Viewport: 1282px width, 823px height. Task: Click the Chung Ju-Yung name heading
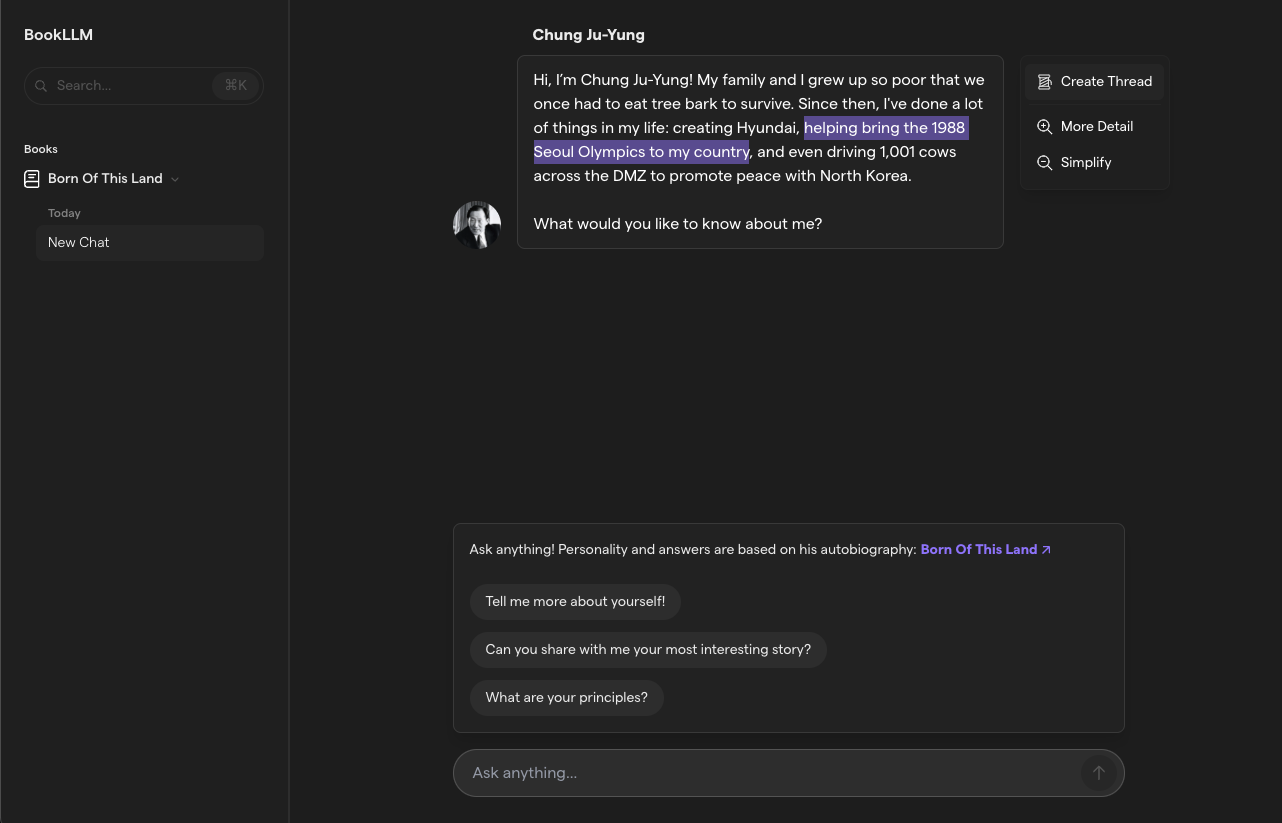[588, 35]
